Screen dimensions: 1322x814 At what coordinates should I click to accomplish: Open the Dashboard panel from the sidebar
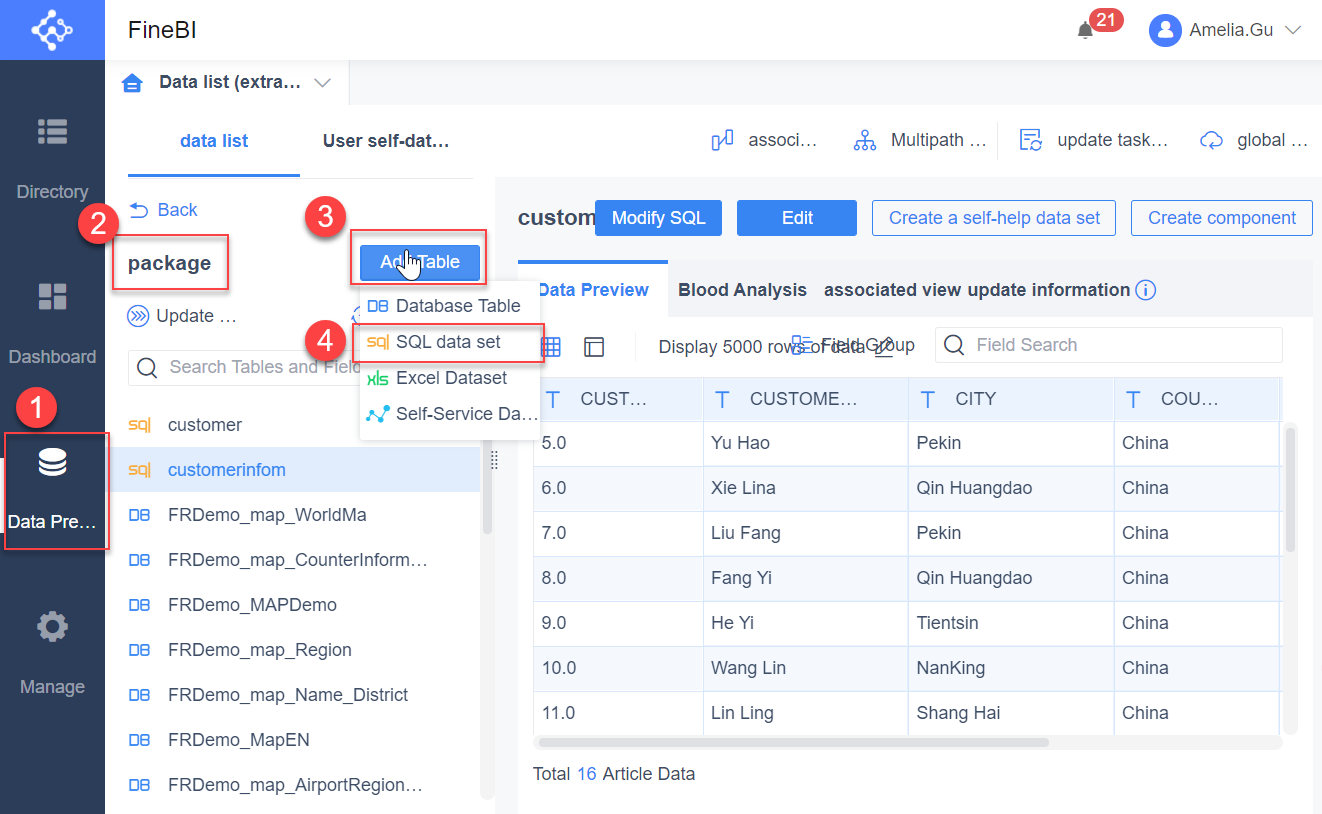[52, 296]
